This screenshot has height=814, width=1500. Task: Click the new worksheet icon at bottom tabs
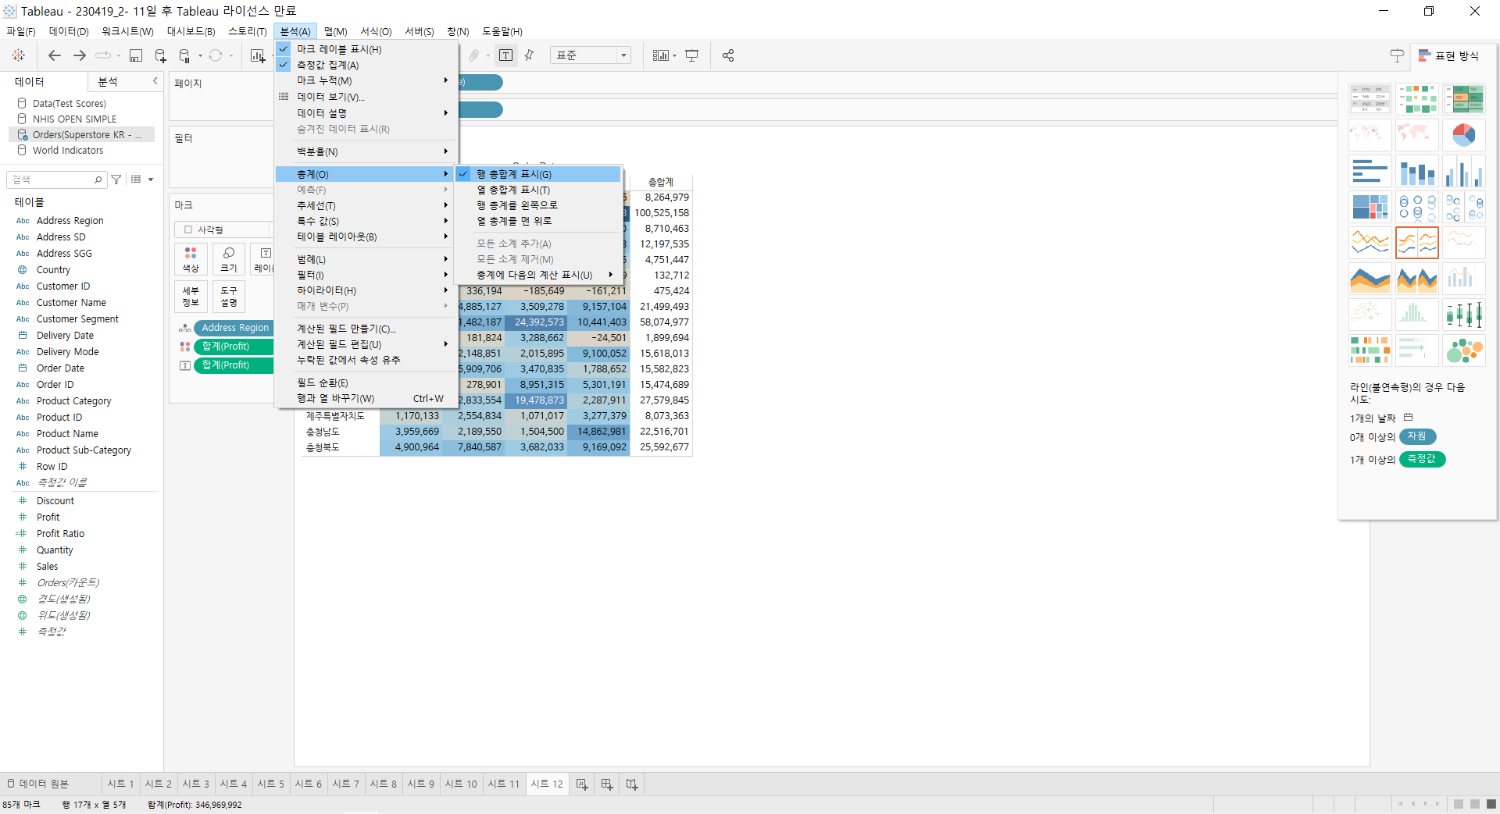tap(582, 784)
